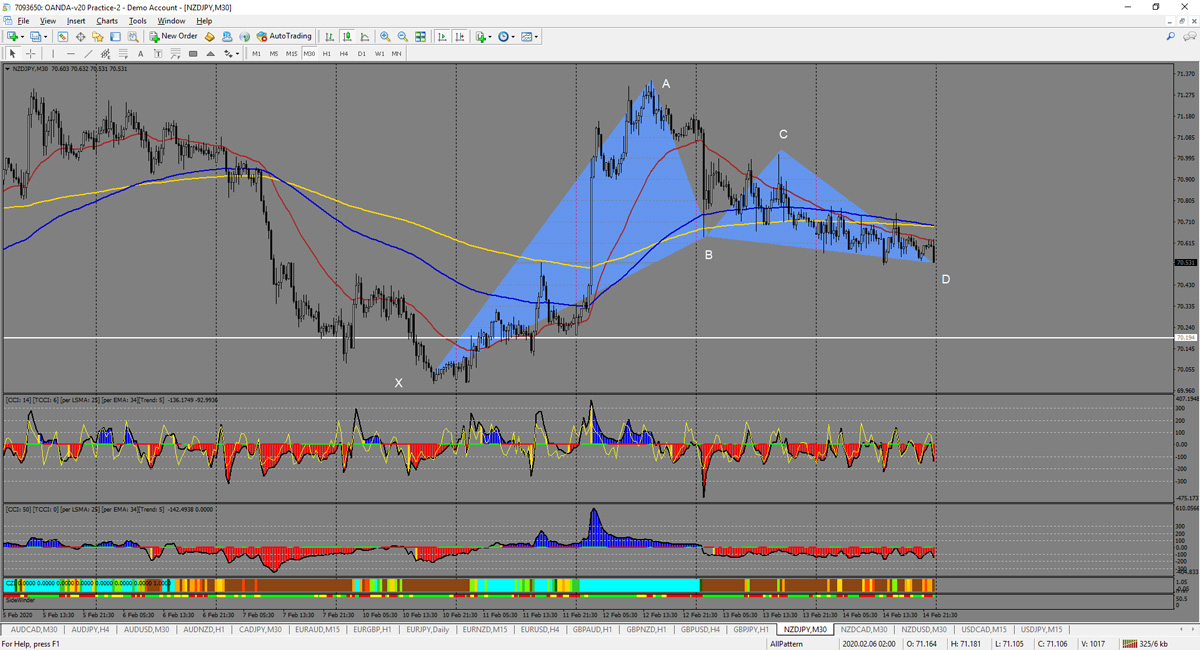This screenshot has height=650, width=1200.
Task: Open the File menu
Action: click(23, 20)
